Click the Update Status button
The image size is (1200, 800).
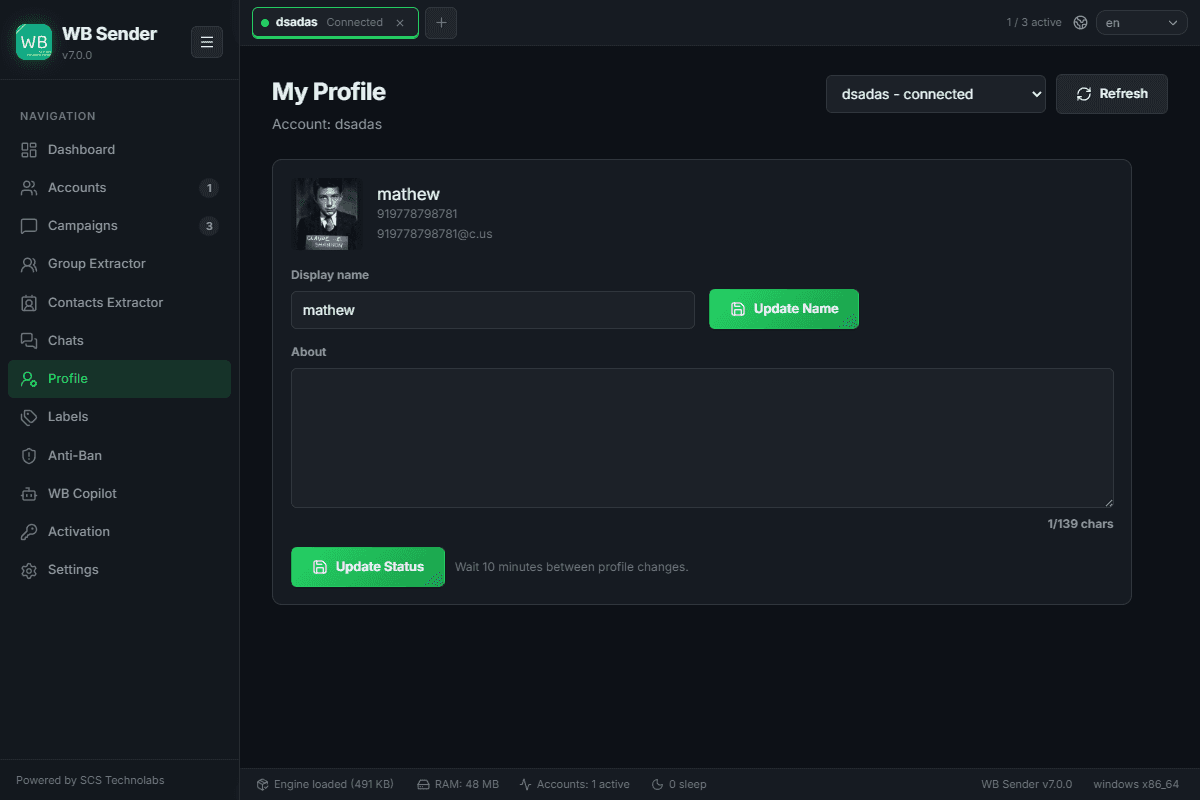(368, 567)
